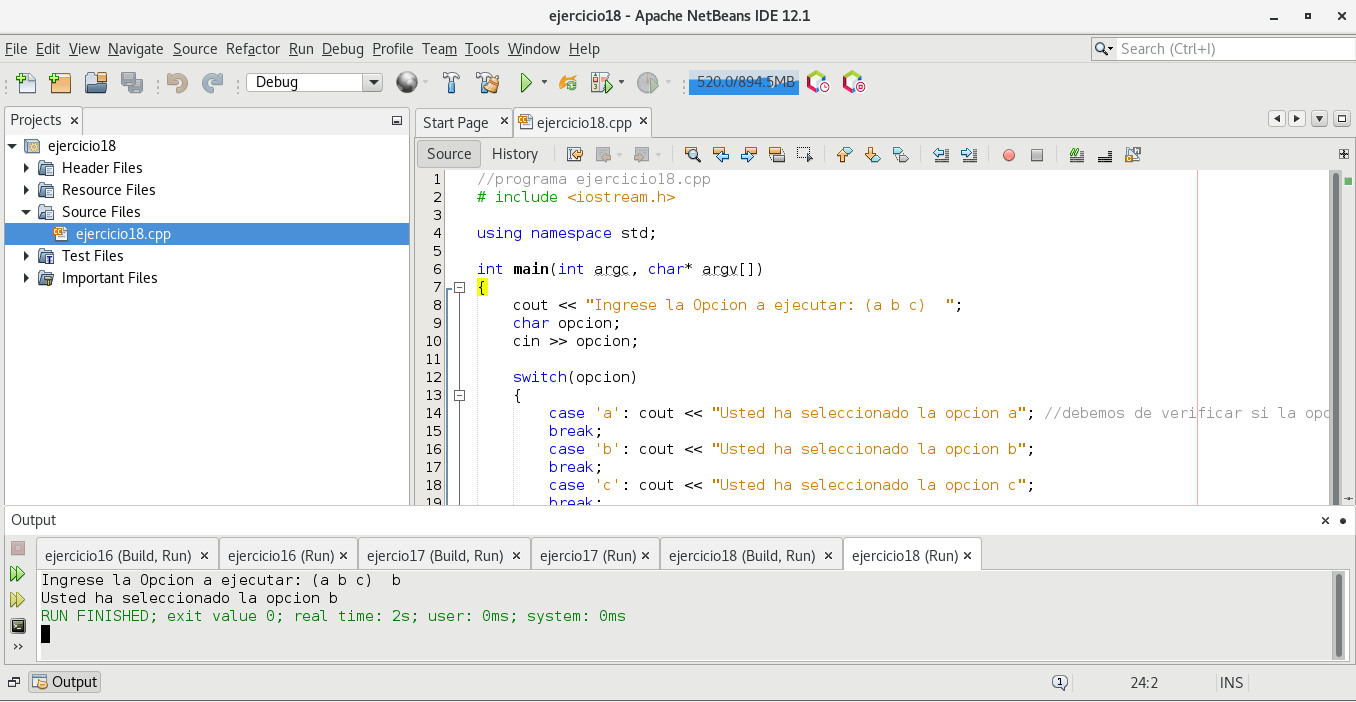The width and height of the screenshot is (1356, 702).
Task: Open the Refactor menu
Action: (x=253, y=49)
